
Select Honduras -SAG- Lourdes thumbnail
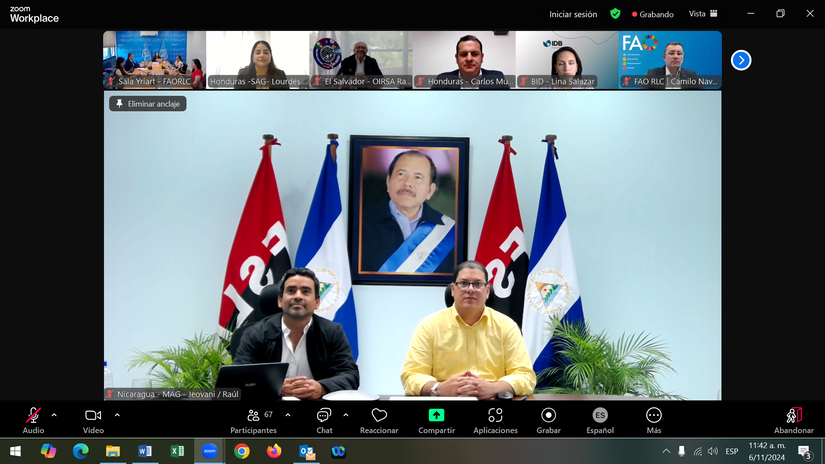tap(257, 59)
